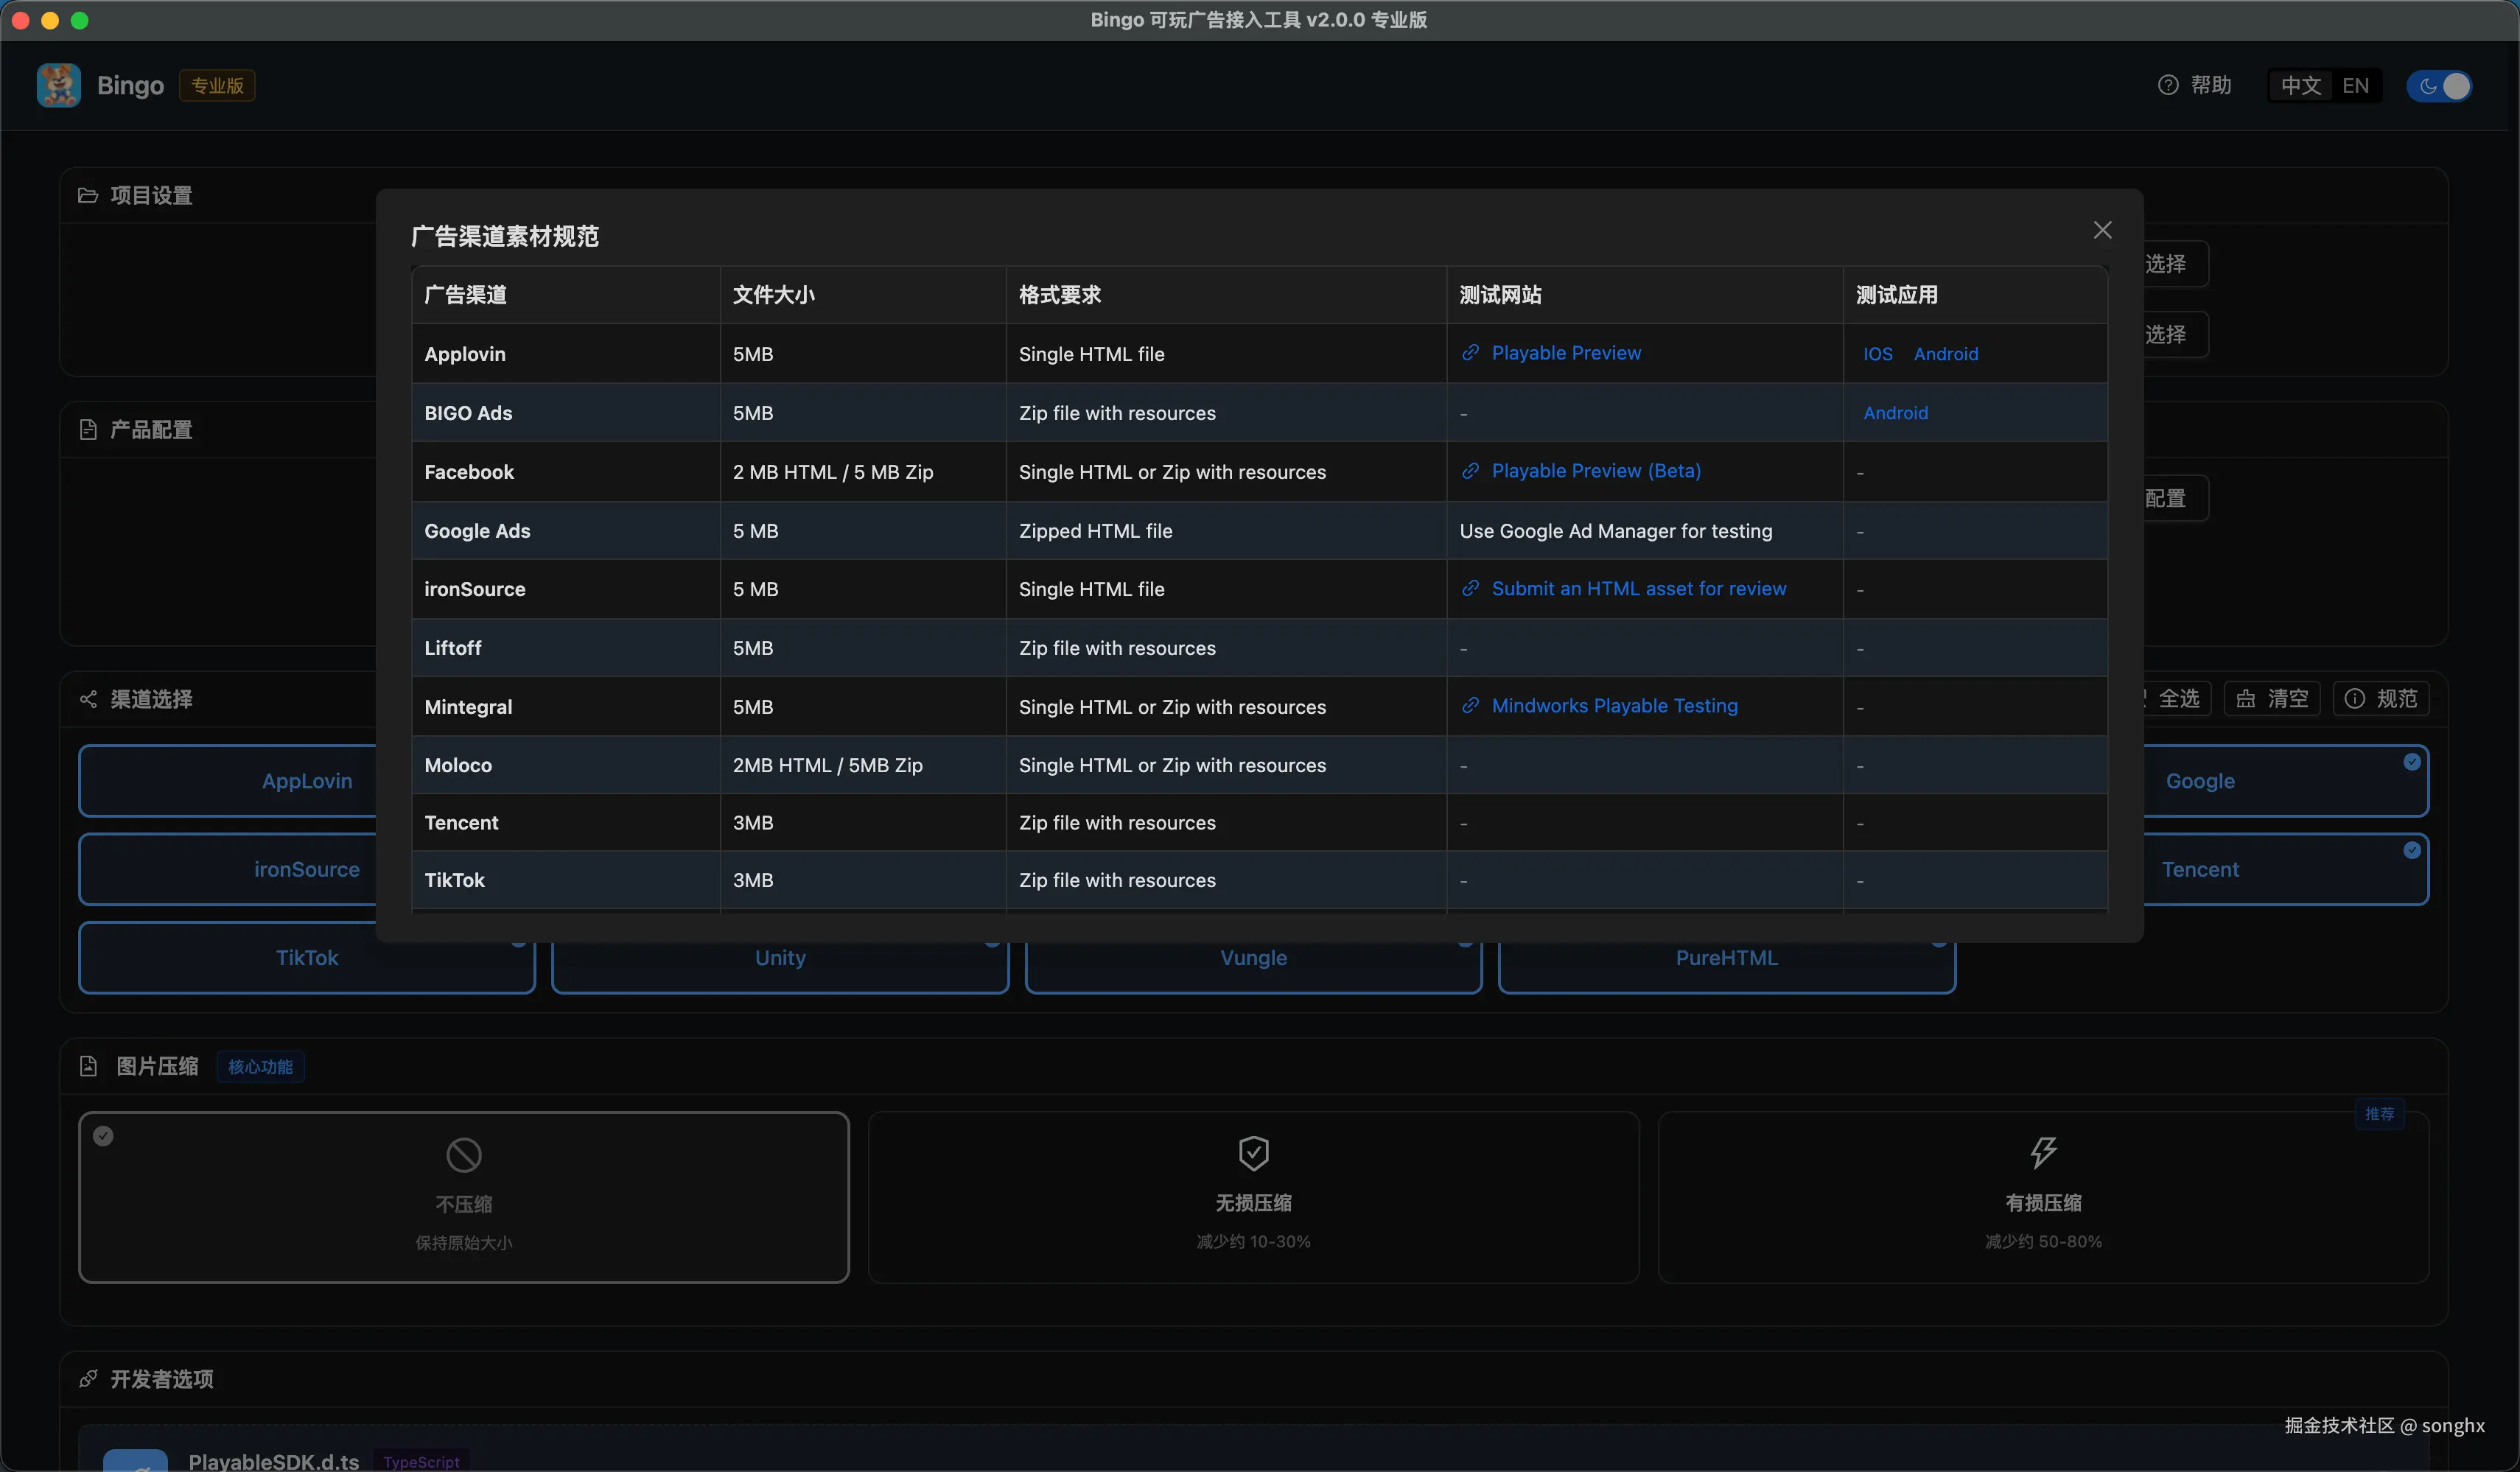Select 无损压缩 lossless compression option
2520x1472 pixels.
1253,1197
